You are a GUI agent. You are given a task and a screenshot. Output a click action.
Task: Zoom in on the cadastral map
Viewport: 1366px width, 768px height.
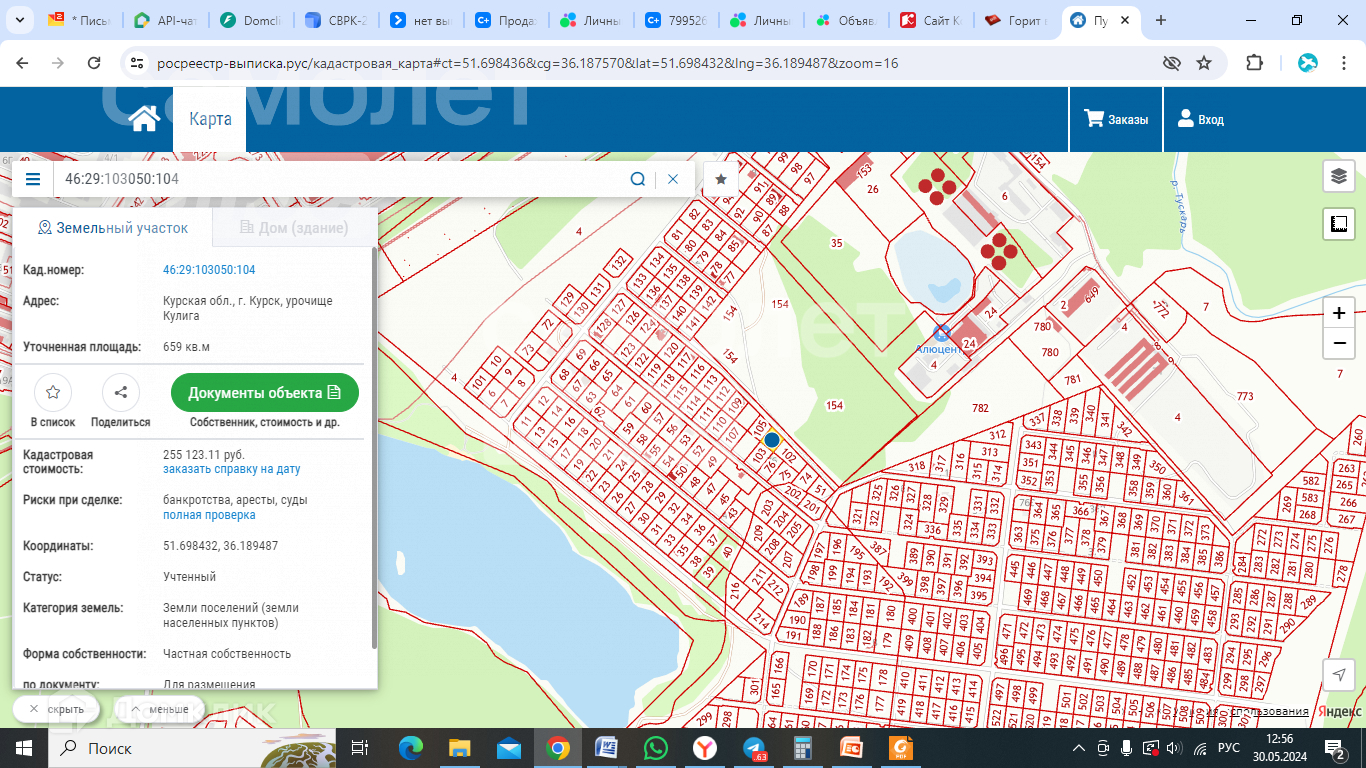[x=1339, y=313]
